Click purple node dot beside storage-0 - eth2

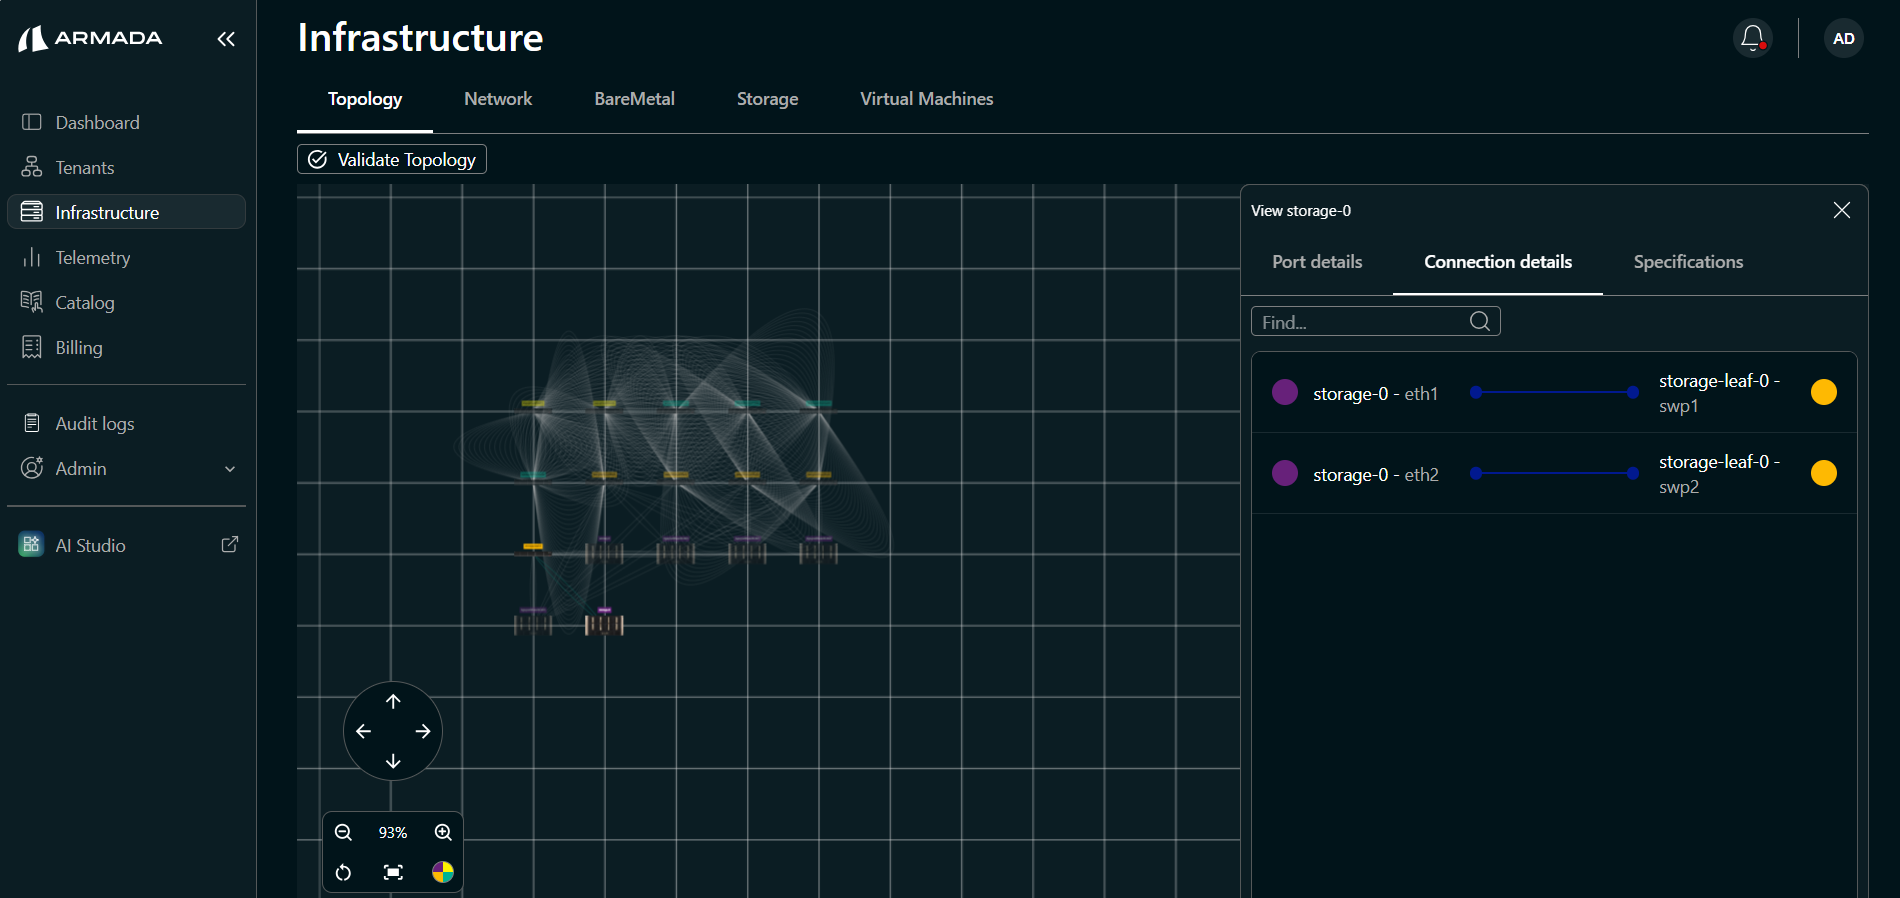click(1285, 473)
